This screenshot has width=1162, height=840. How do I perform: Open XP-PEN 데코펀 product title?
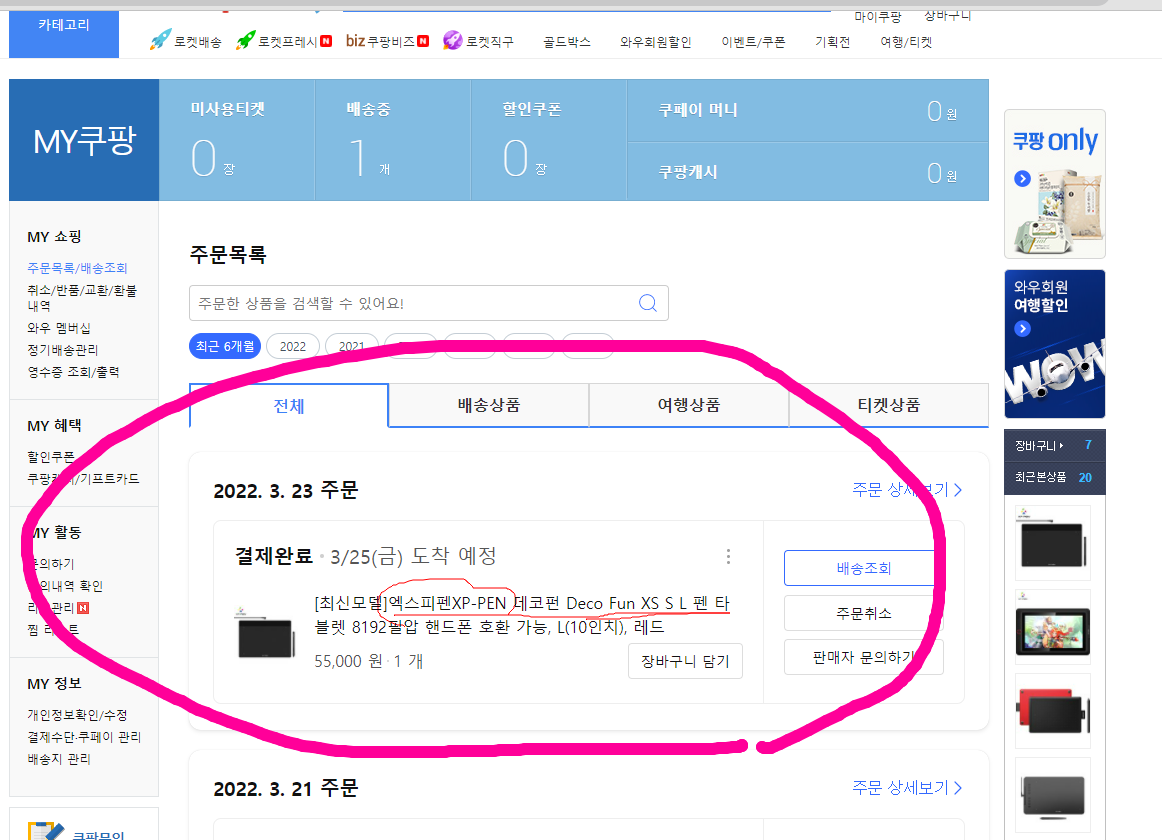tap(522, 615)
